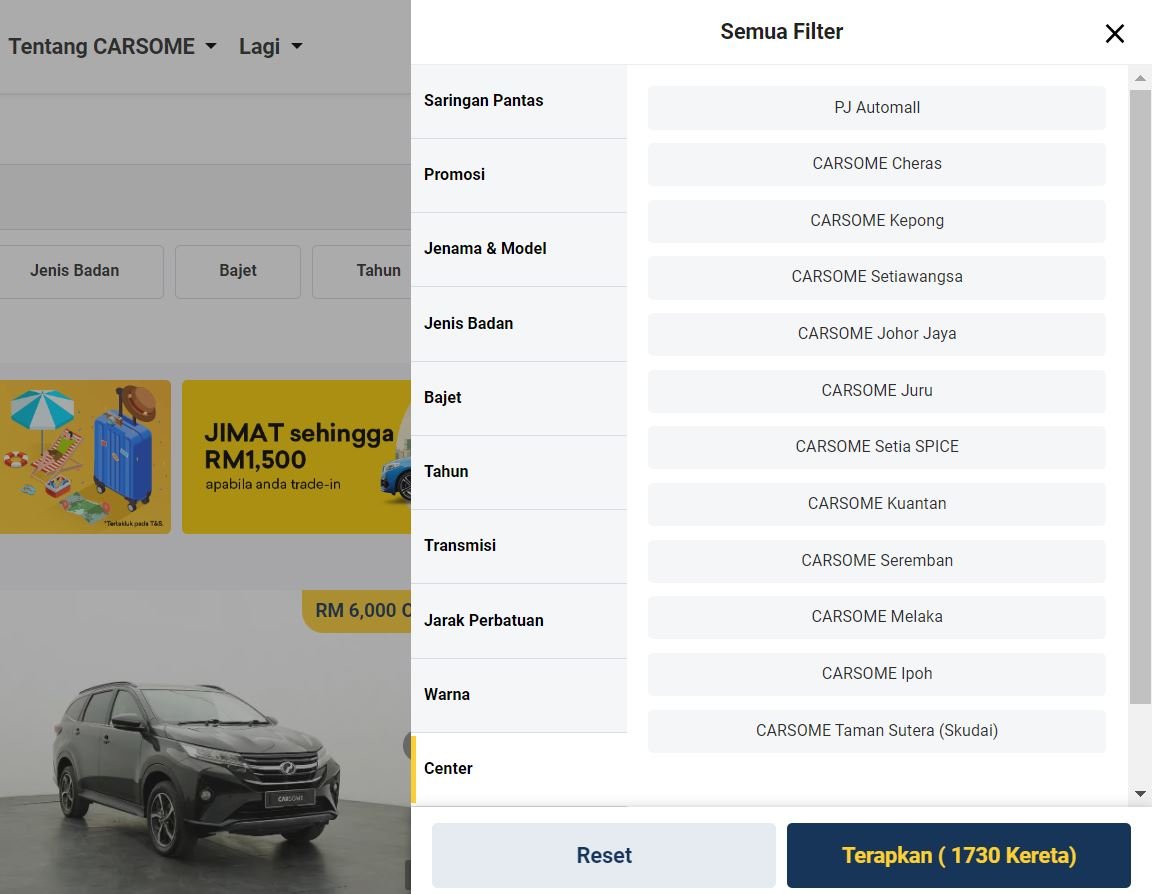Open the Transmisi filter category
The width and height of the screenshot is (1152, 894).
(x=518, y=546)
